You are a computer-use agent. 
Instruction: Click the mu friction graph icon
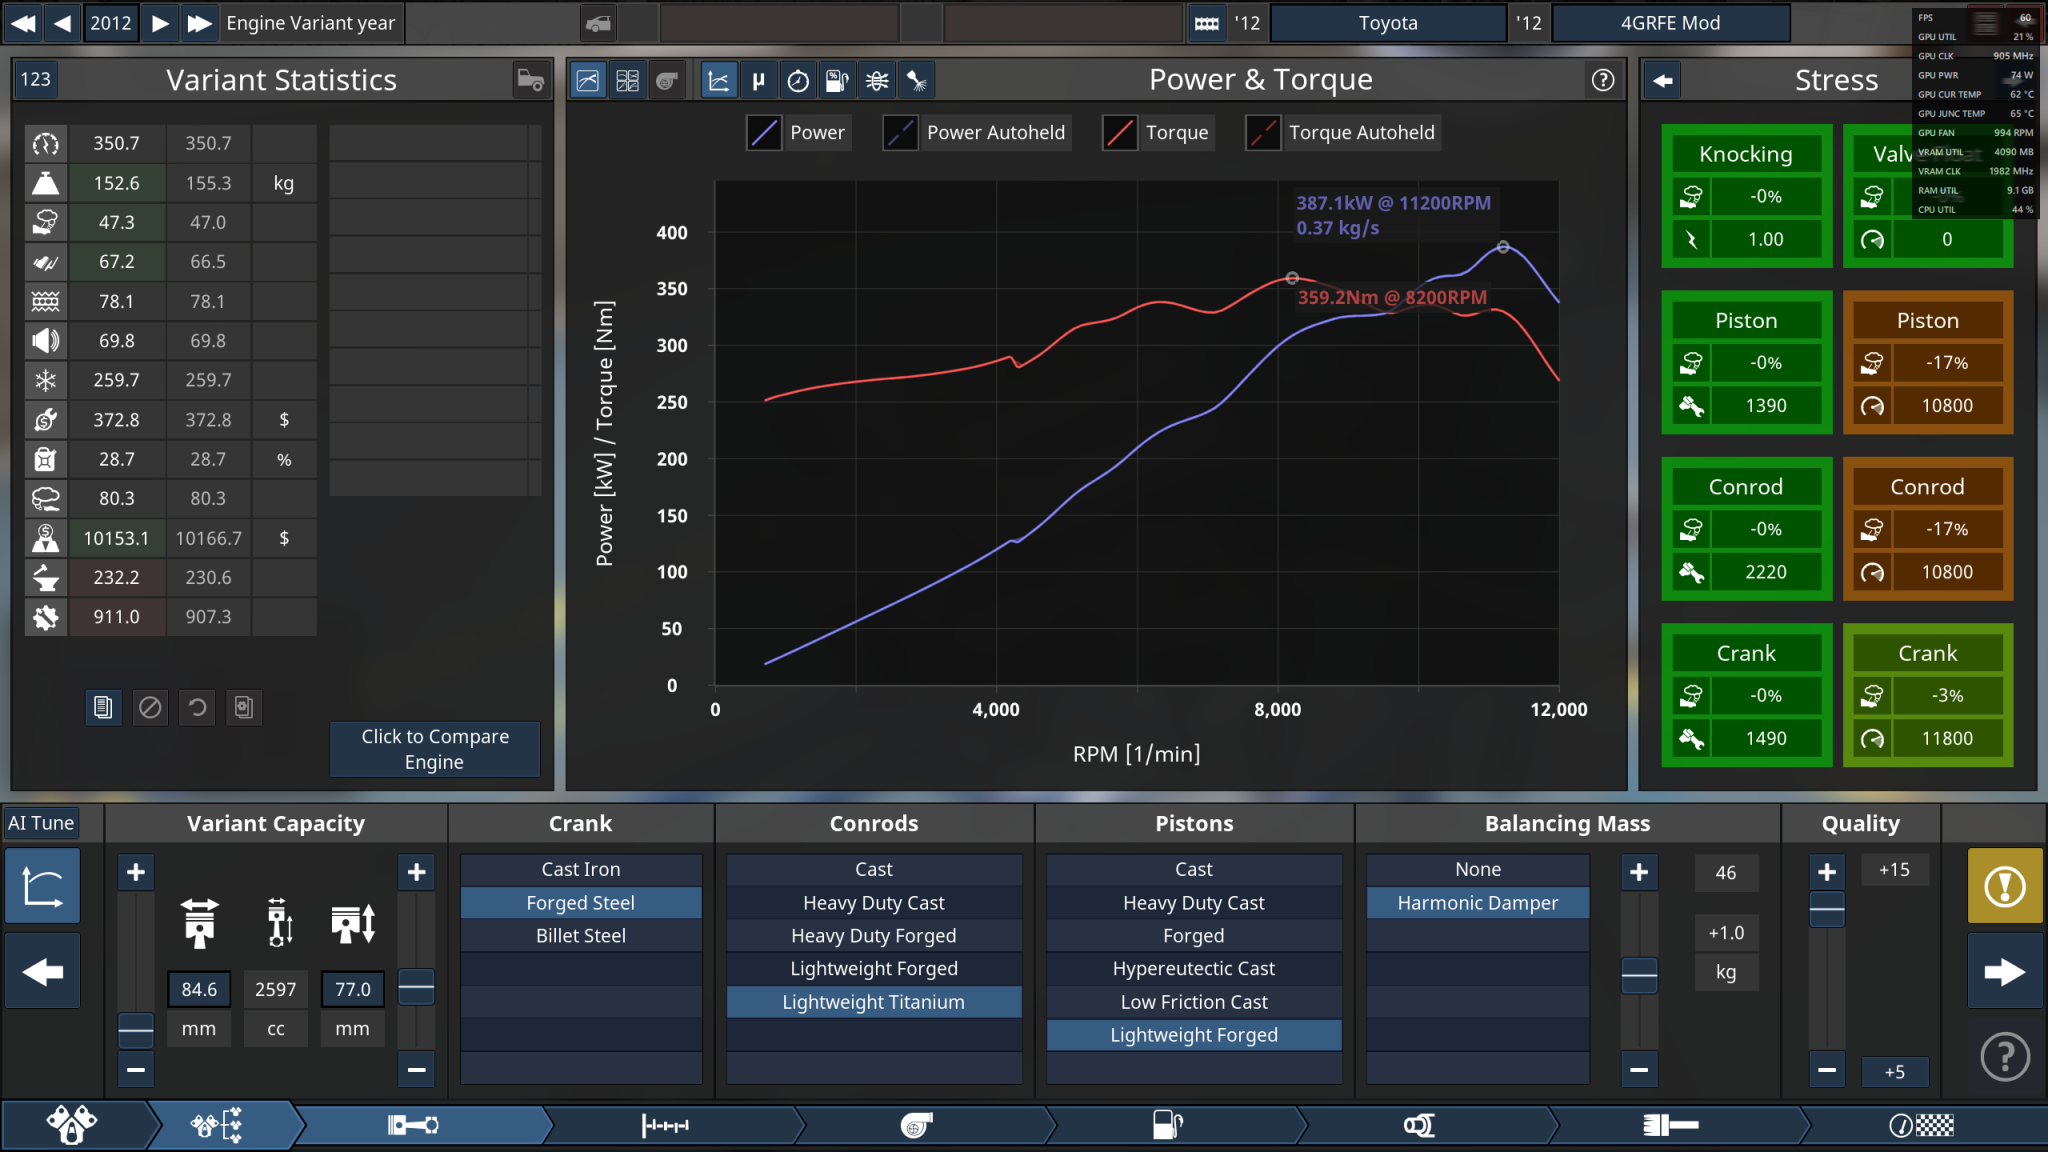pos(758,81)
